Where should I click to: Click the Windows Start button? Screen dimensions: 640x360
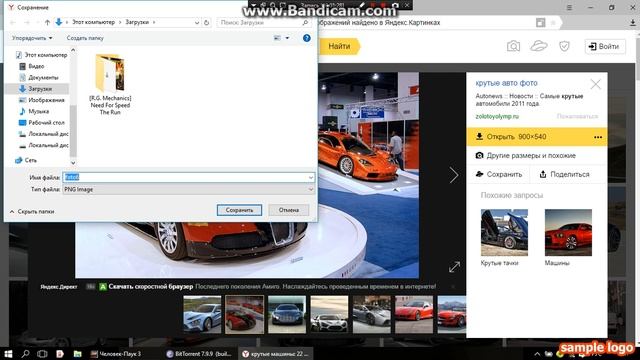coord(8,353)
